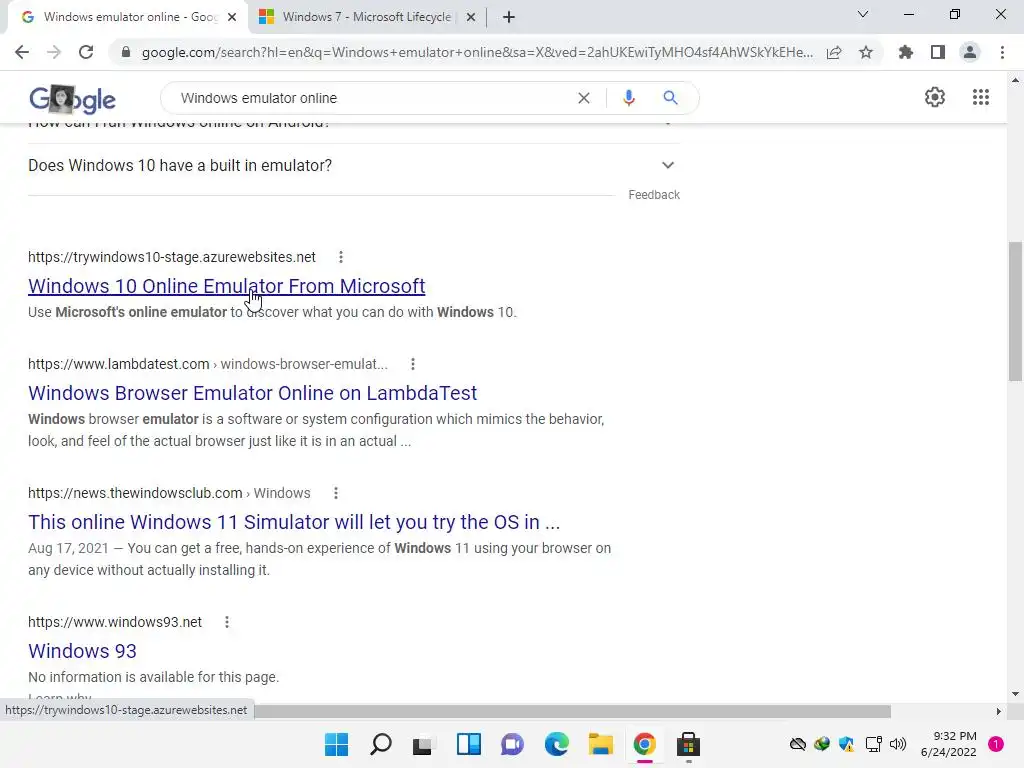Start voice search with microphone

[629, 98]
